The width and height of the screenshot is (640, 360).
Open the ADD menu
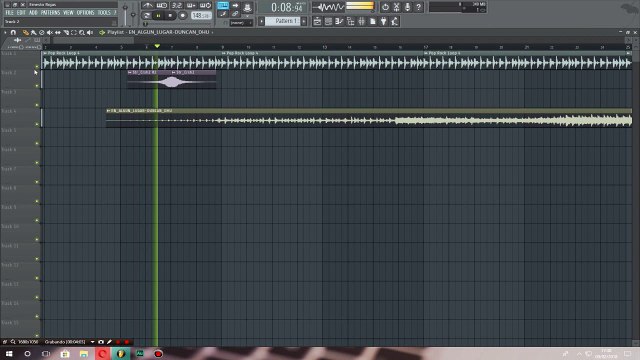pos(33,13)
